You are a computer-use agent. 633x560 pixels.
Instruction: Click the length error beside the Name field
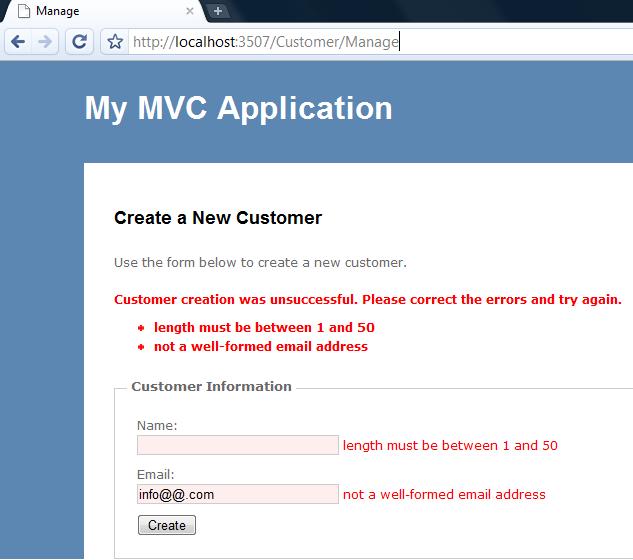click(x=450, y=445)
